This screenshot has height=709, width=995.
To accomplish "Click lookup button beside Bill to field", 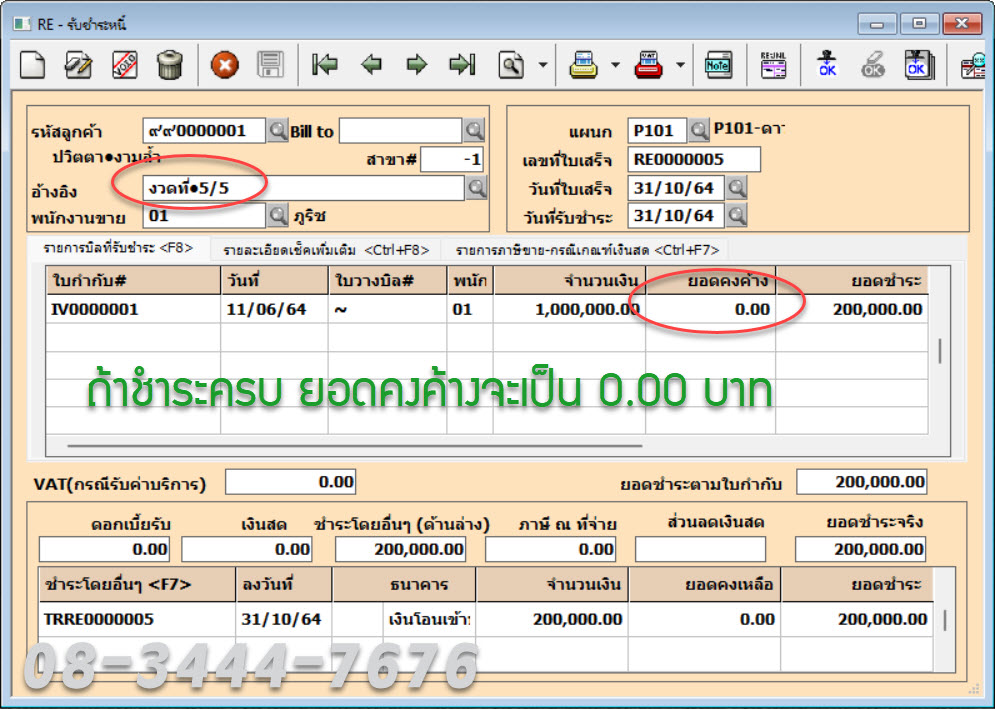I will click(x=474, y=131).
